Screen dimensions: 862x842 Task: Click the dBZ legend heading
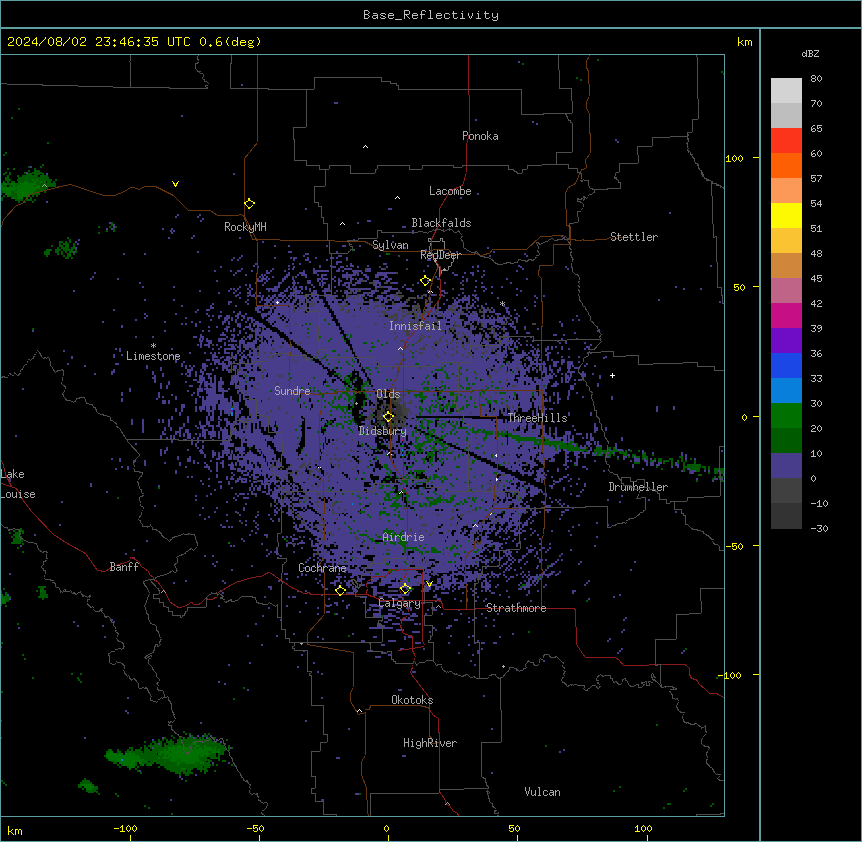(x=810, y=53)
